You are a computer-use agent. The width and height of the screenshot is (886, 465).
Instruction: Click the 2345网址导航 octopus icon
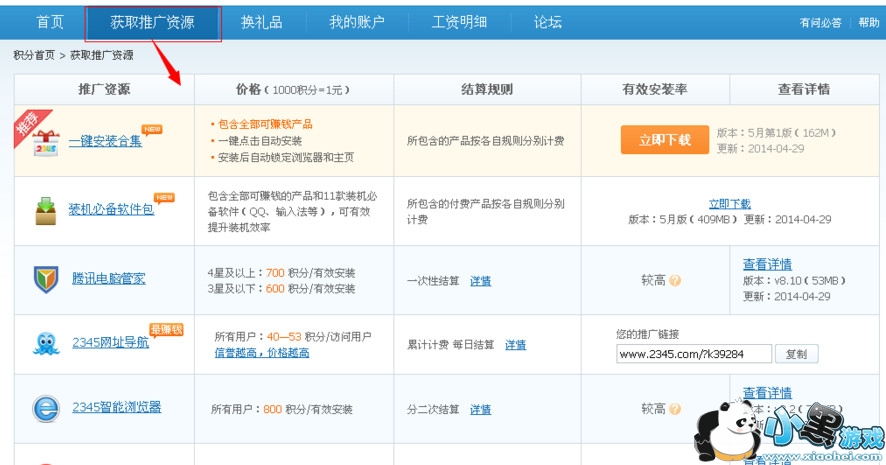46,344
